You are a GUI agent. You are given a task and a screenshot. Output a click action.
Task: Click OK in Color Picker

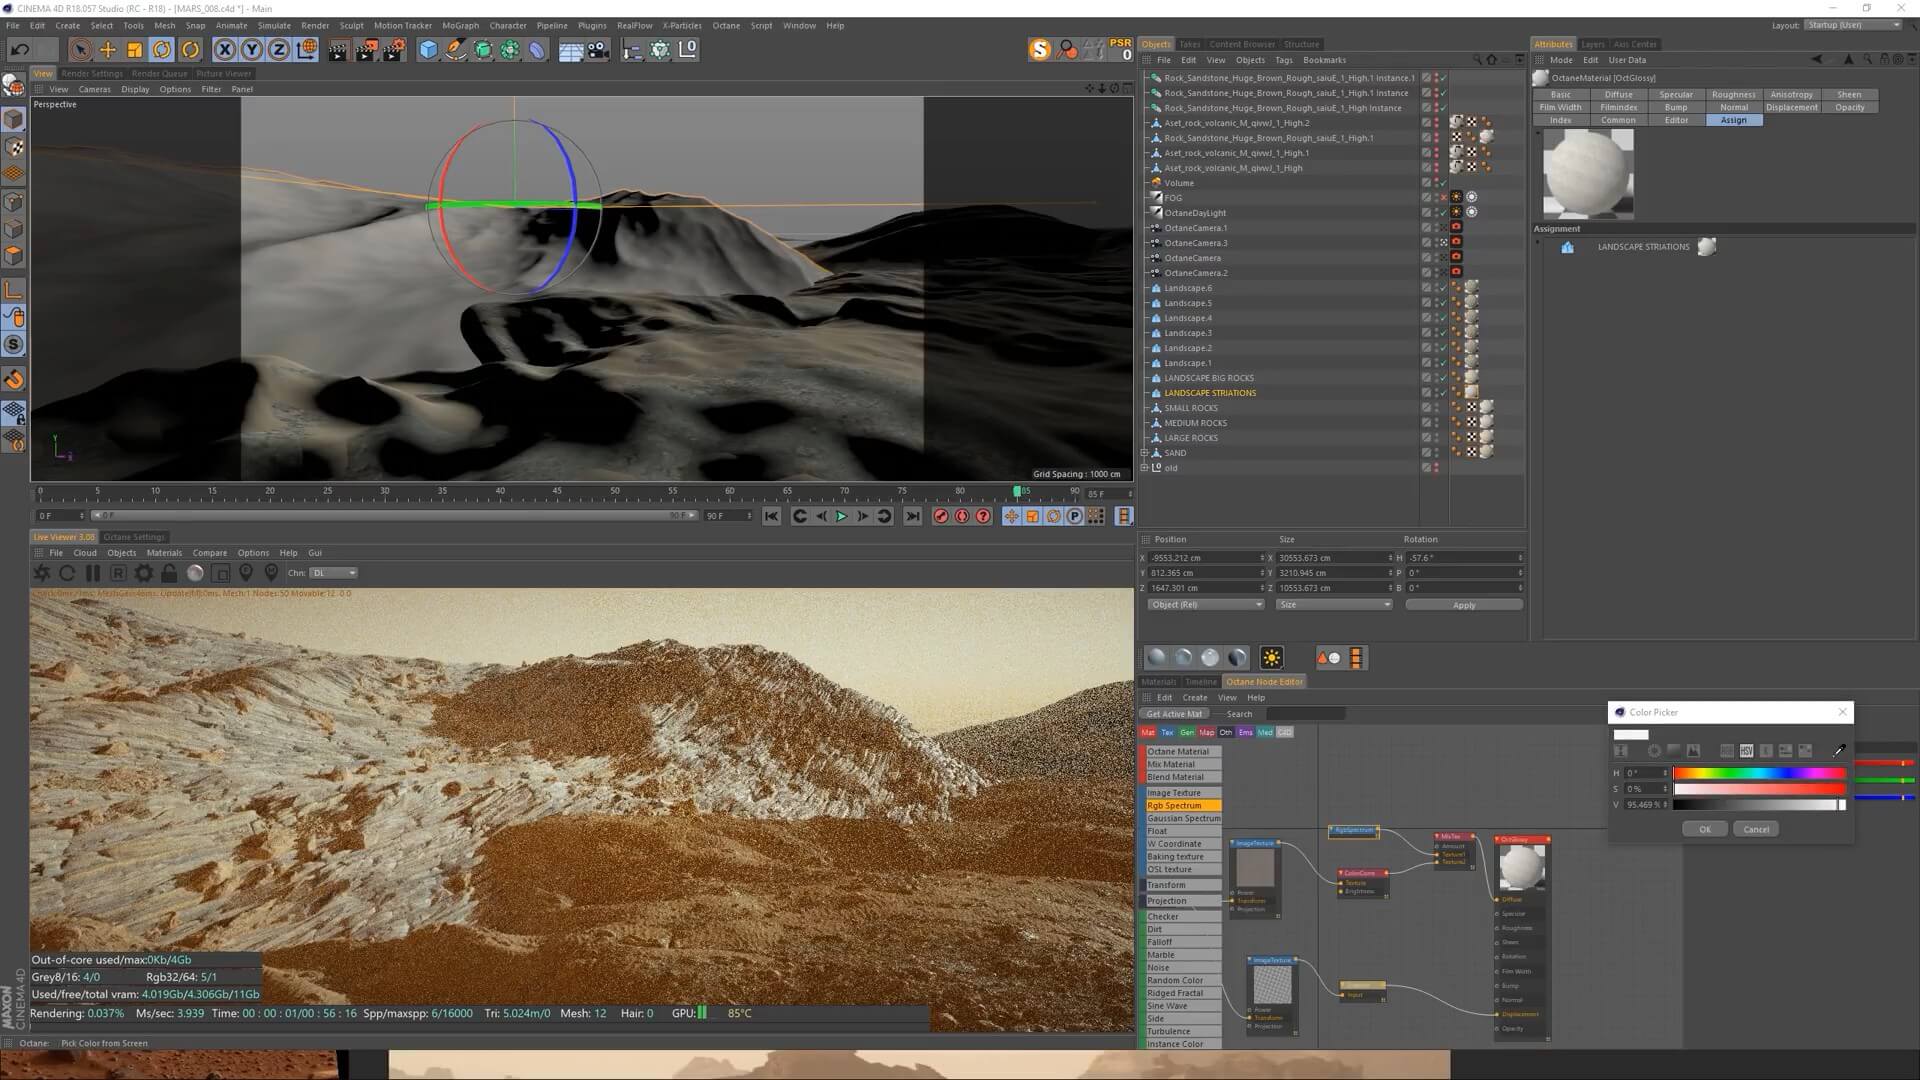pyautogui.click(x=1704, y=829)
